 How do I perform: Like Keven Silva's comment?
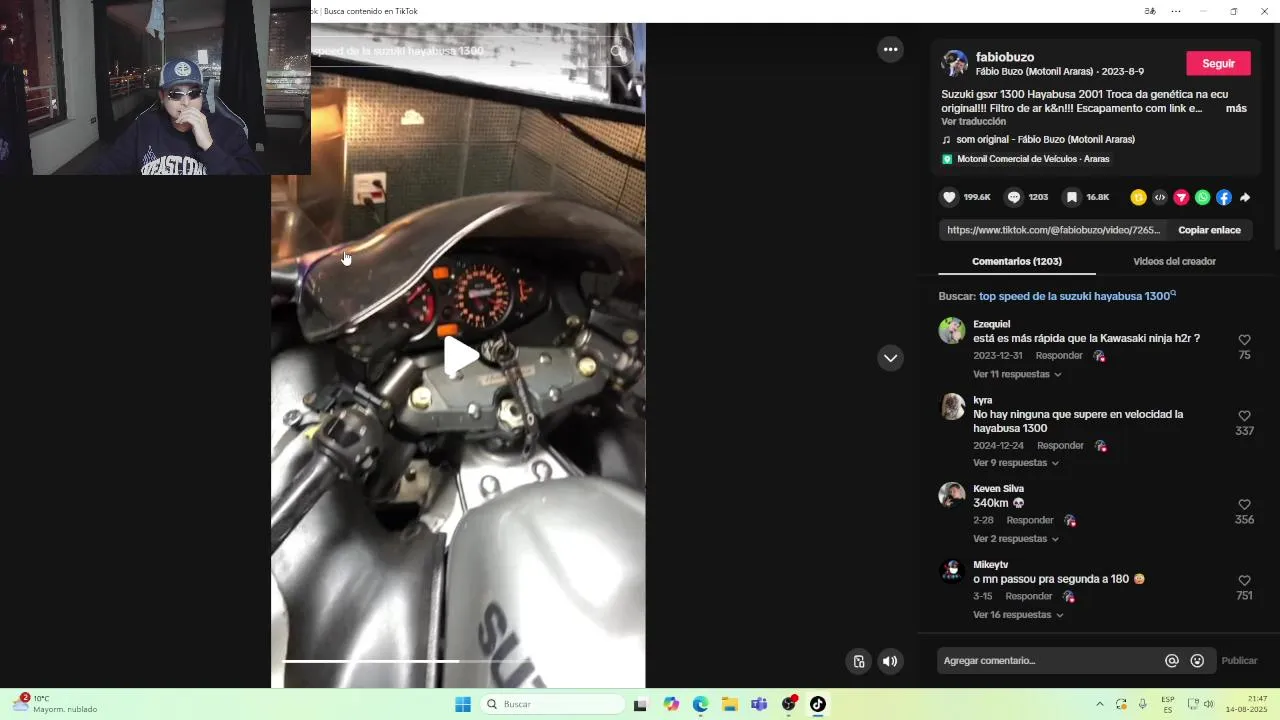click(x=1244, y=505)
